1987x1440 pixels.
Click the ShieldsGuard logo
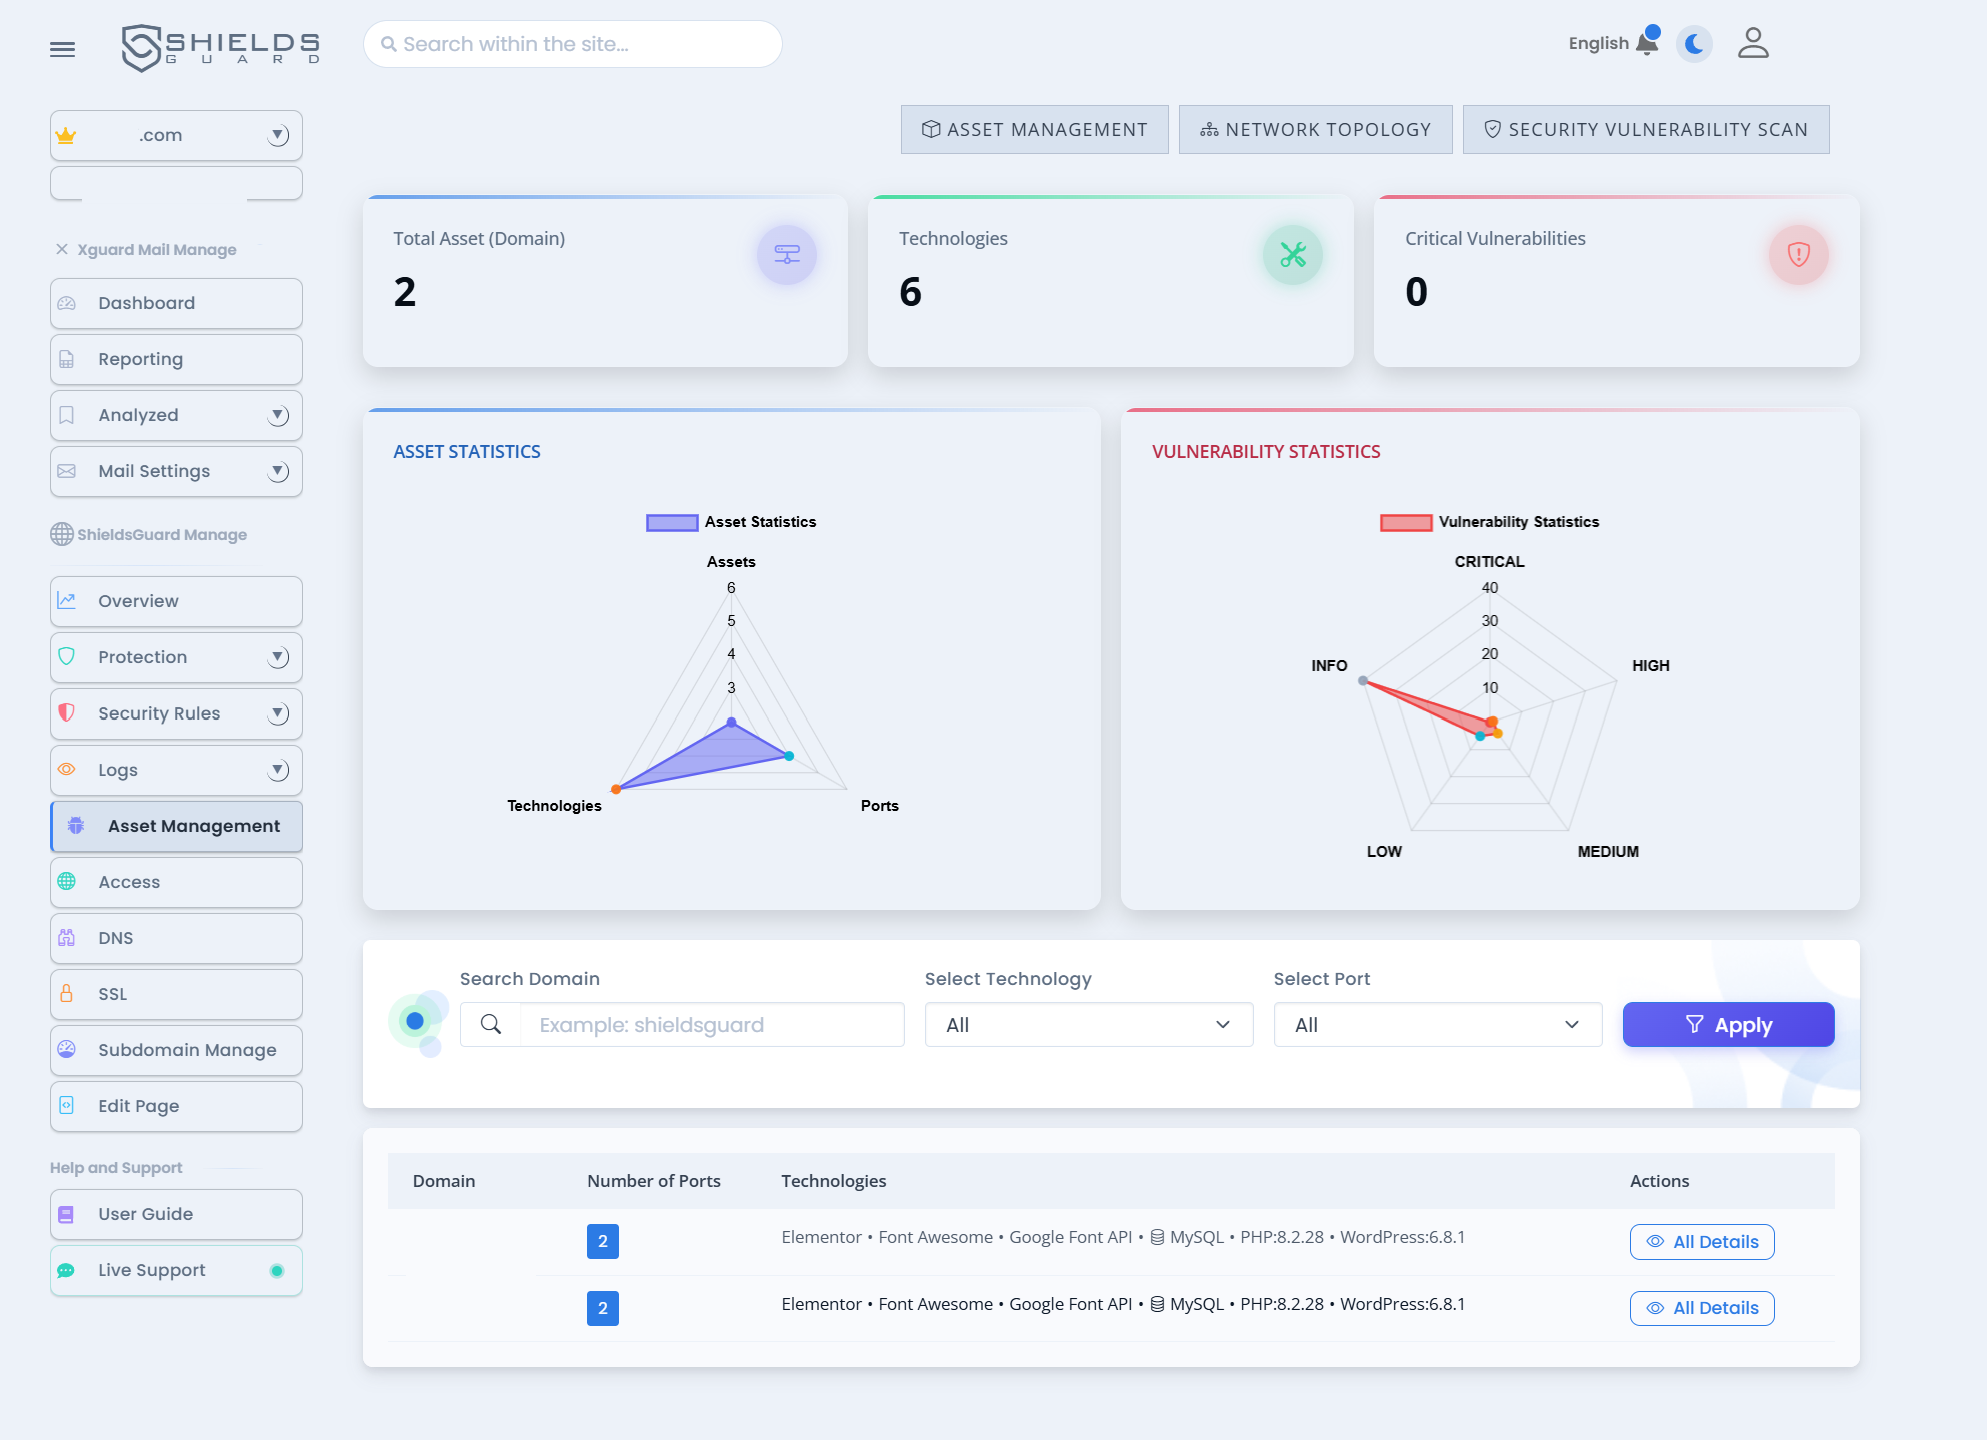click(x=220, y=46)
